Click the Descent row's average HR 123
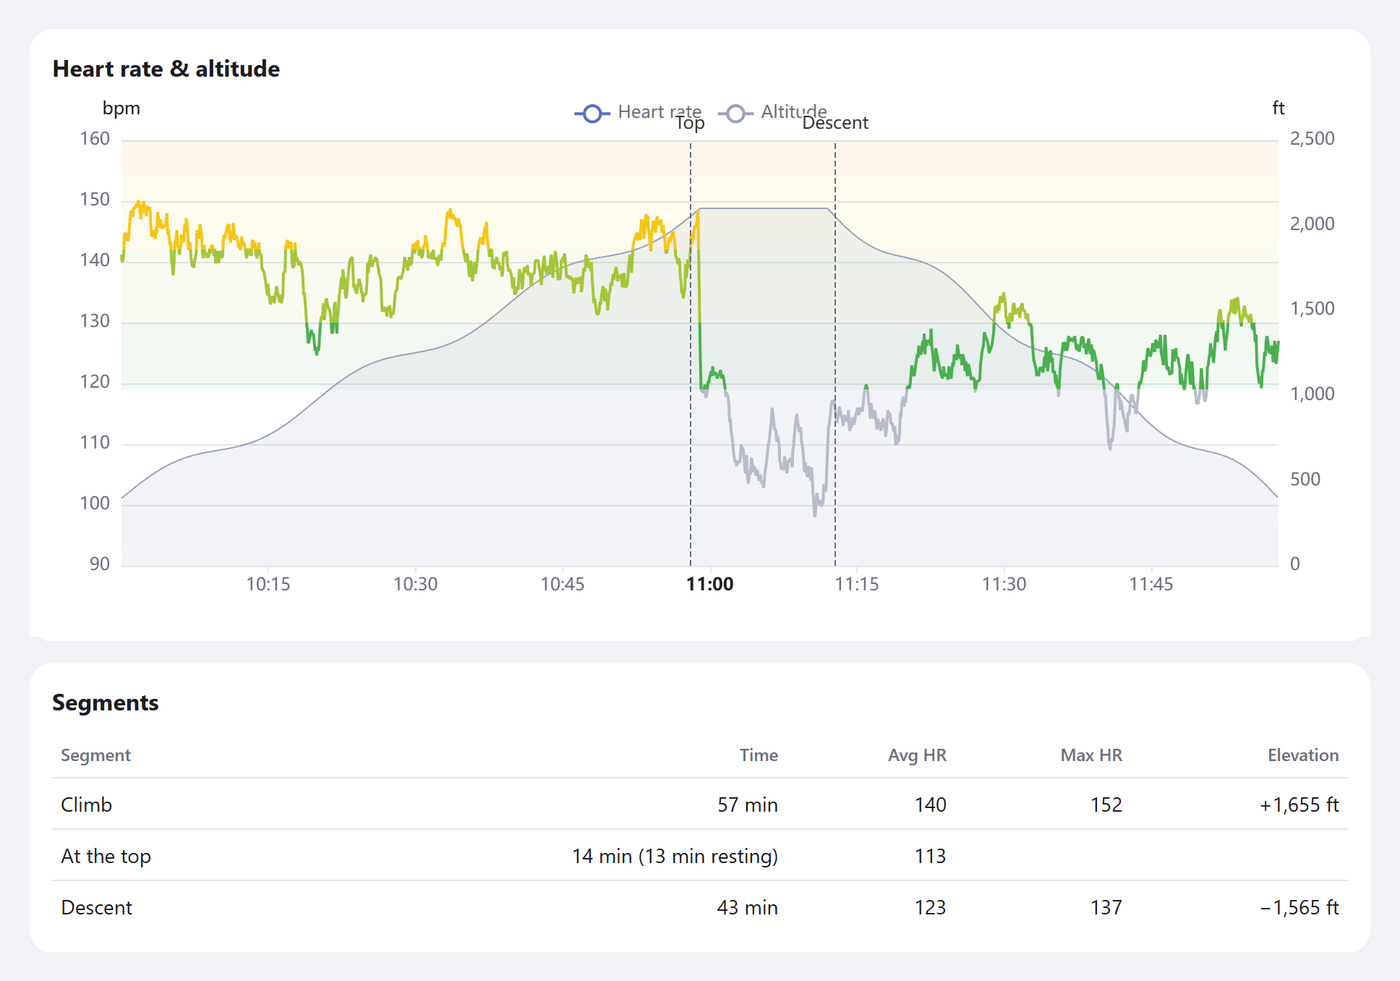1400x981 pixels. click(930, 908)
